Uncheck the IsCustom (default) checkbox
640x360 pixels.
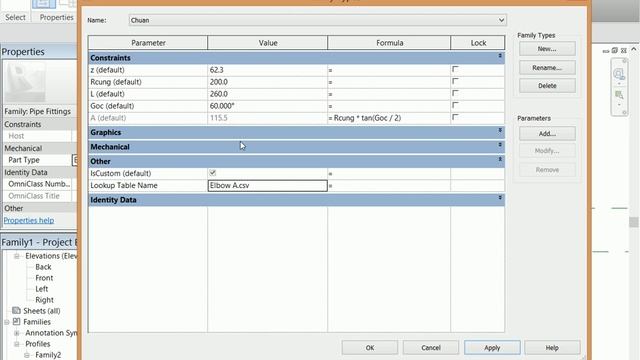click(213, 173)
